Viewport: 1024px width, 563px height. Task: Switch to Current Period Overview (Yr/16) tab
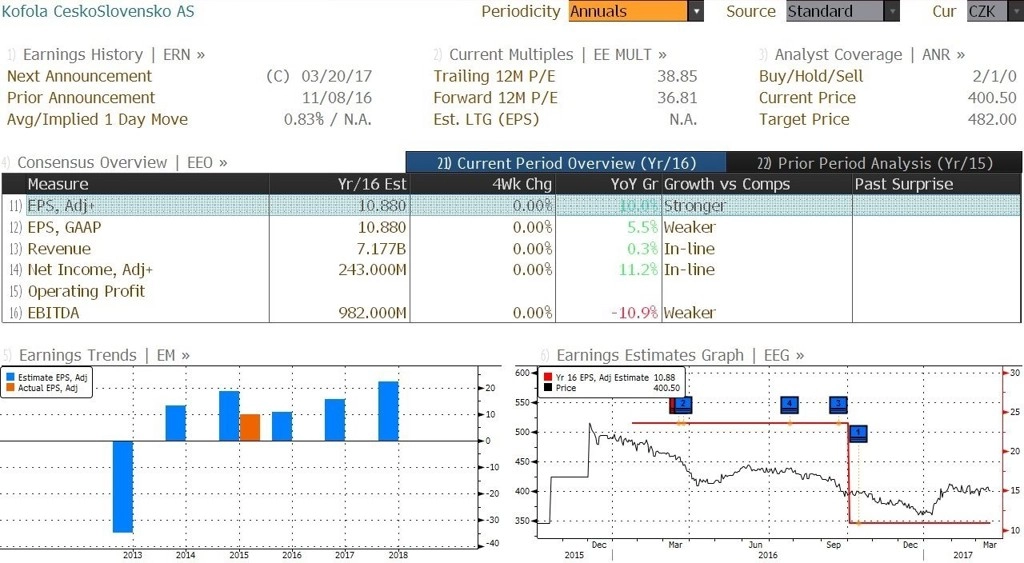[566, 163]
